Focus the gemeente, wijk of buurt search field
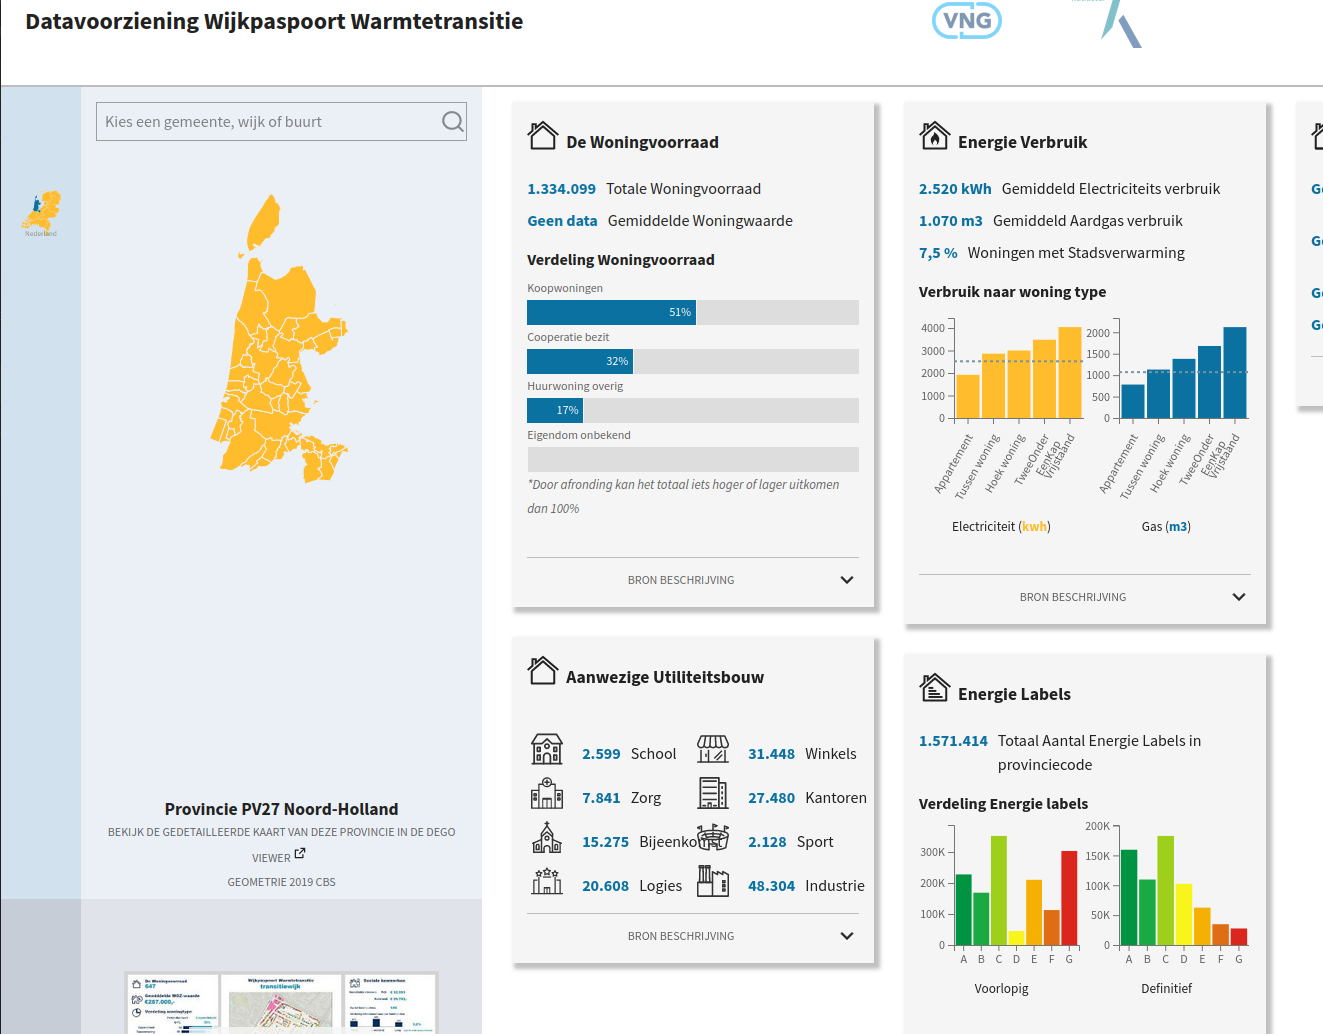 [268, 122]
